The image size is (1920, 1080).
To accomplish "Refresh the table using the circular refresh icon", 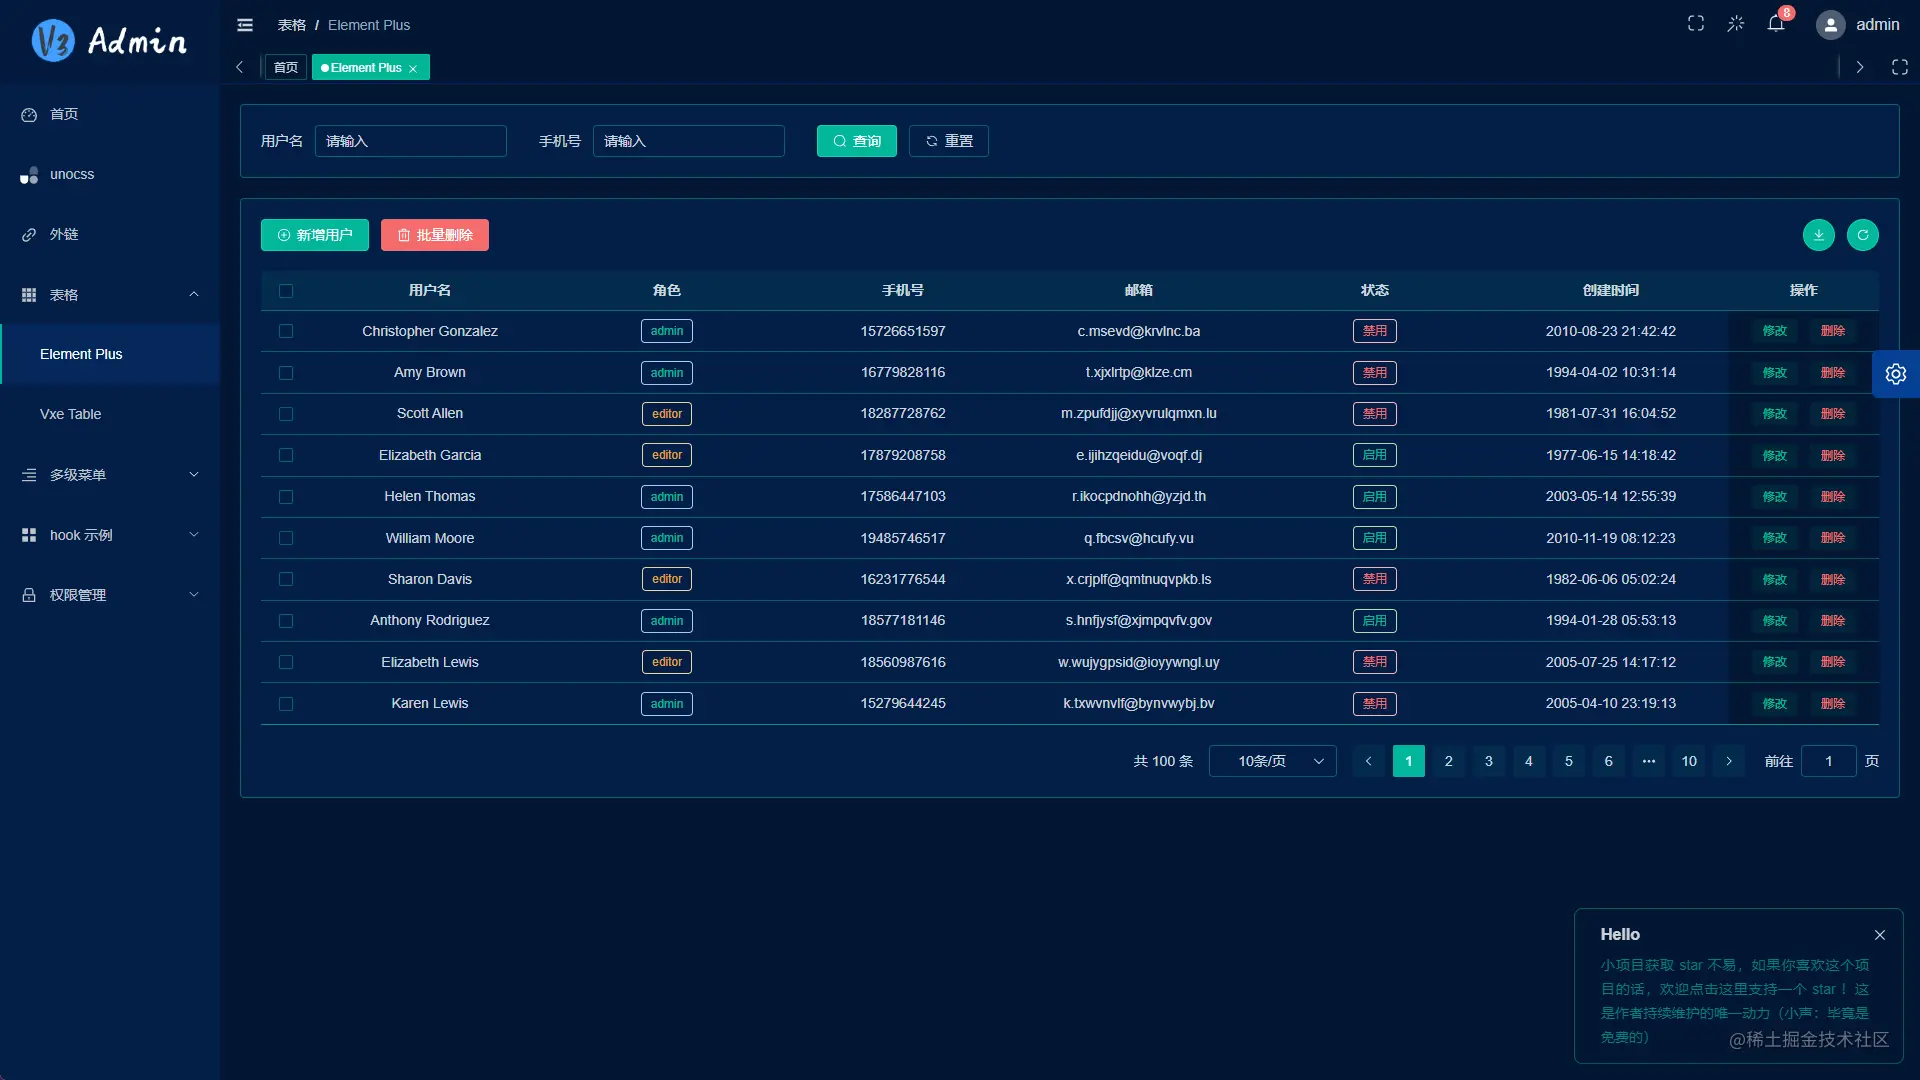I will (x=1863, y=235).
